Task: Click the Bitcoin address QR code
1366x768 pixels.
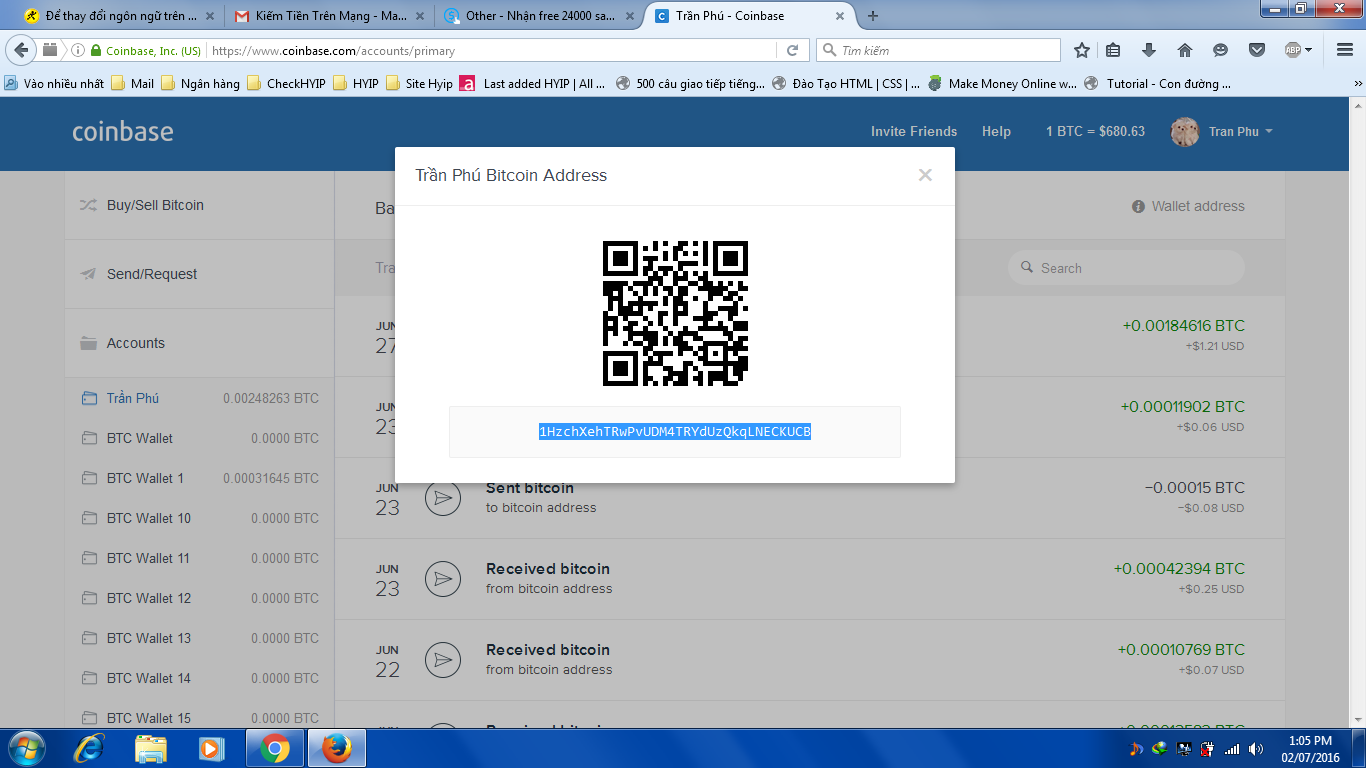Action: point(675,313)
